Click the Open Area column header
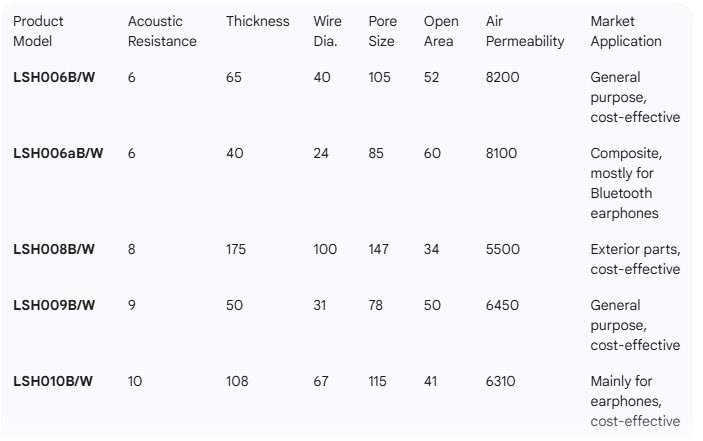703x441 pixels. point(439,31)
